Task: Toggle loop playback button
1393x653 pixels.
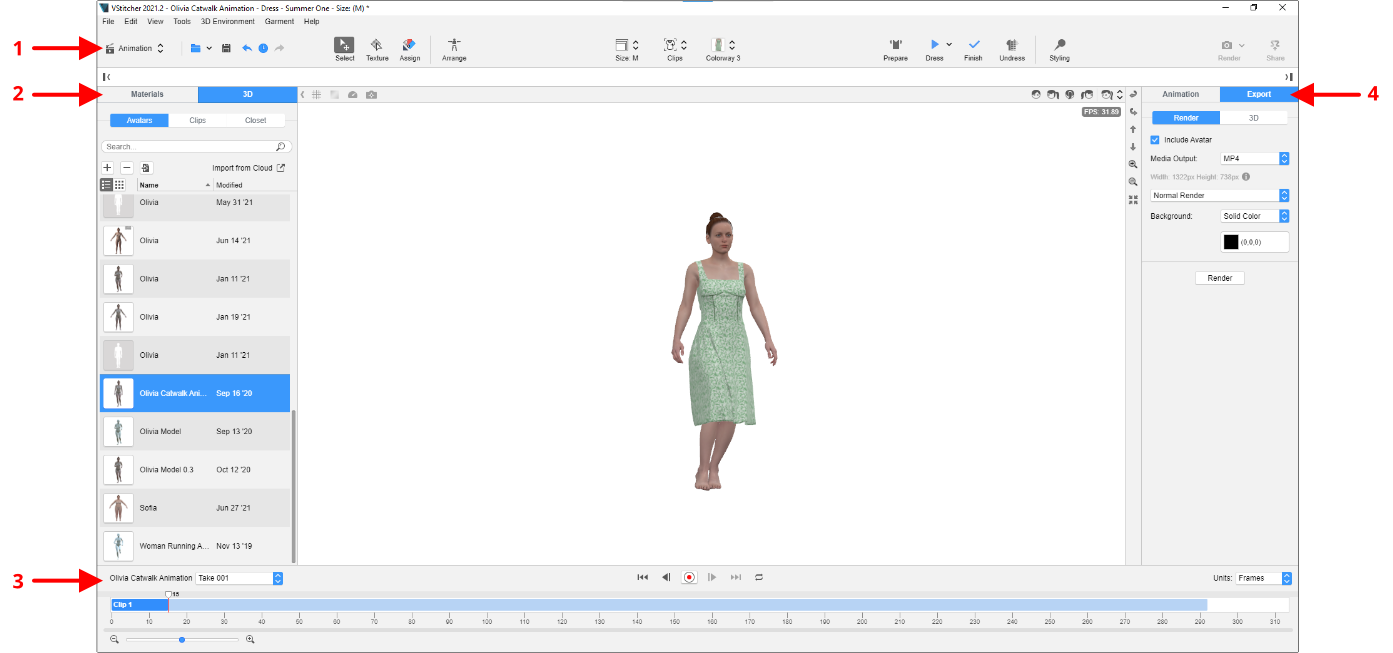Action: (x=759, y=577)
